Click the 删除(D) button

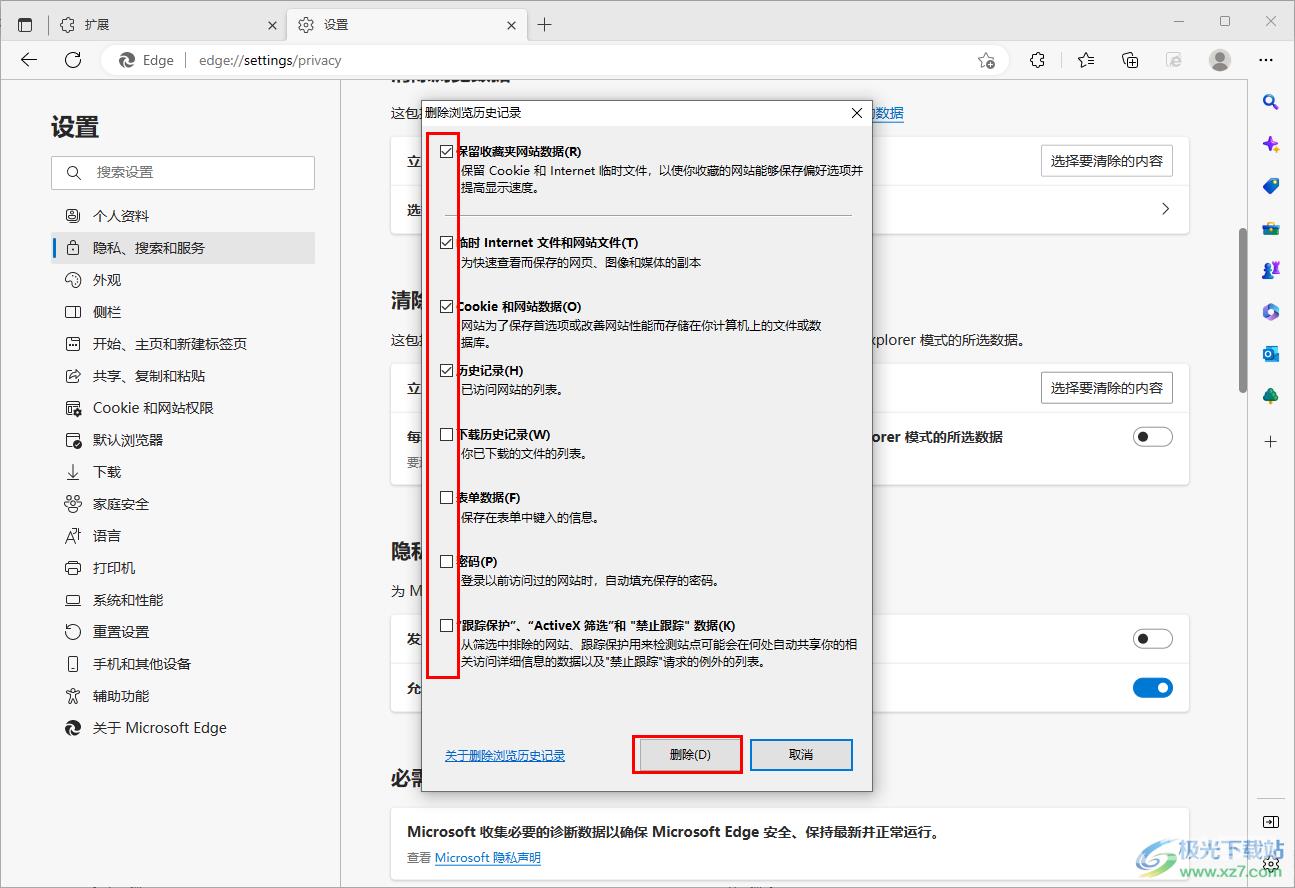[689, 755]
